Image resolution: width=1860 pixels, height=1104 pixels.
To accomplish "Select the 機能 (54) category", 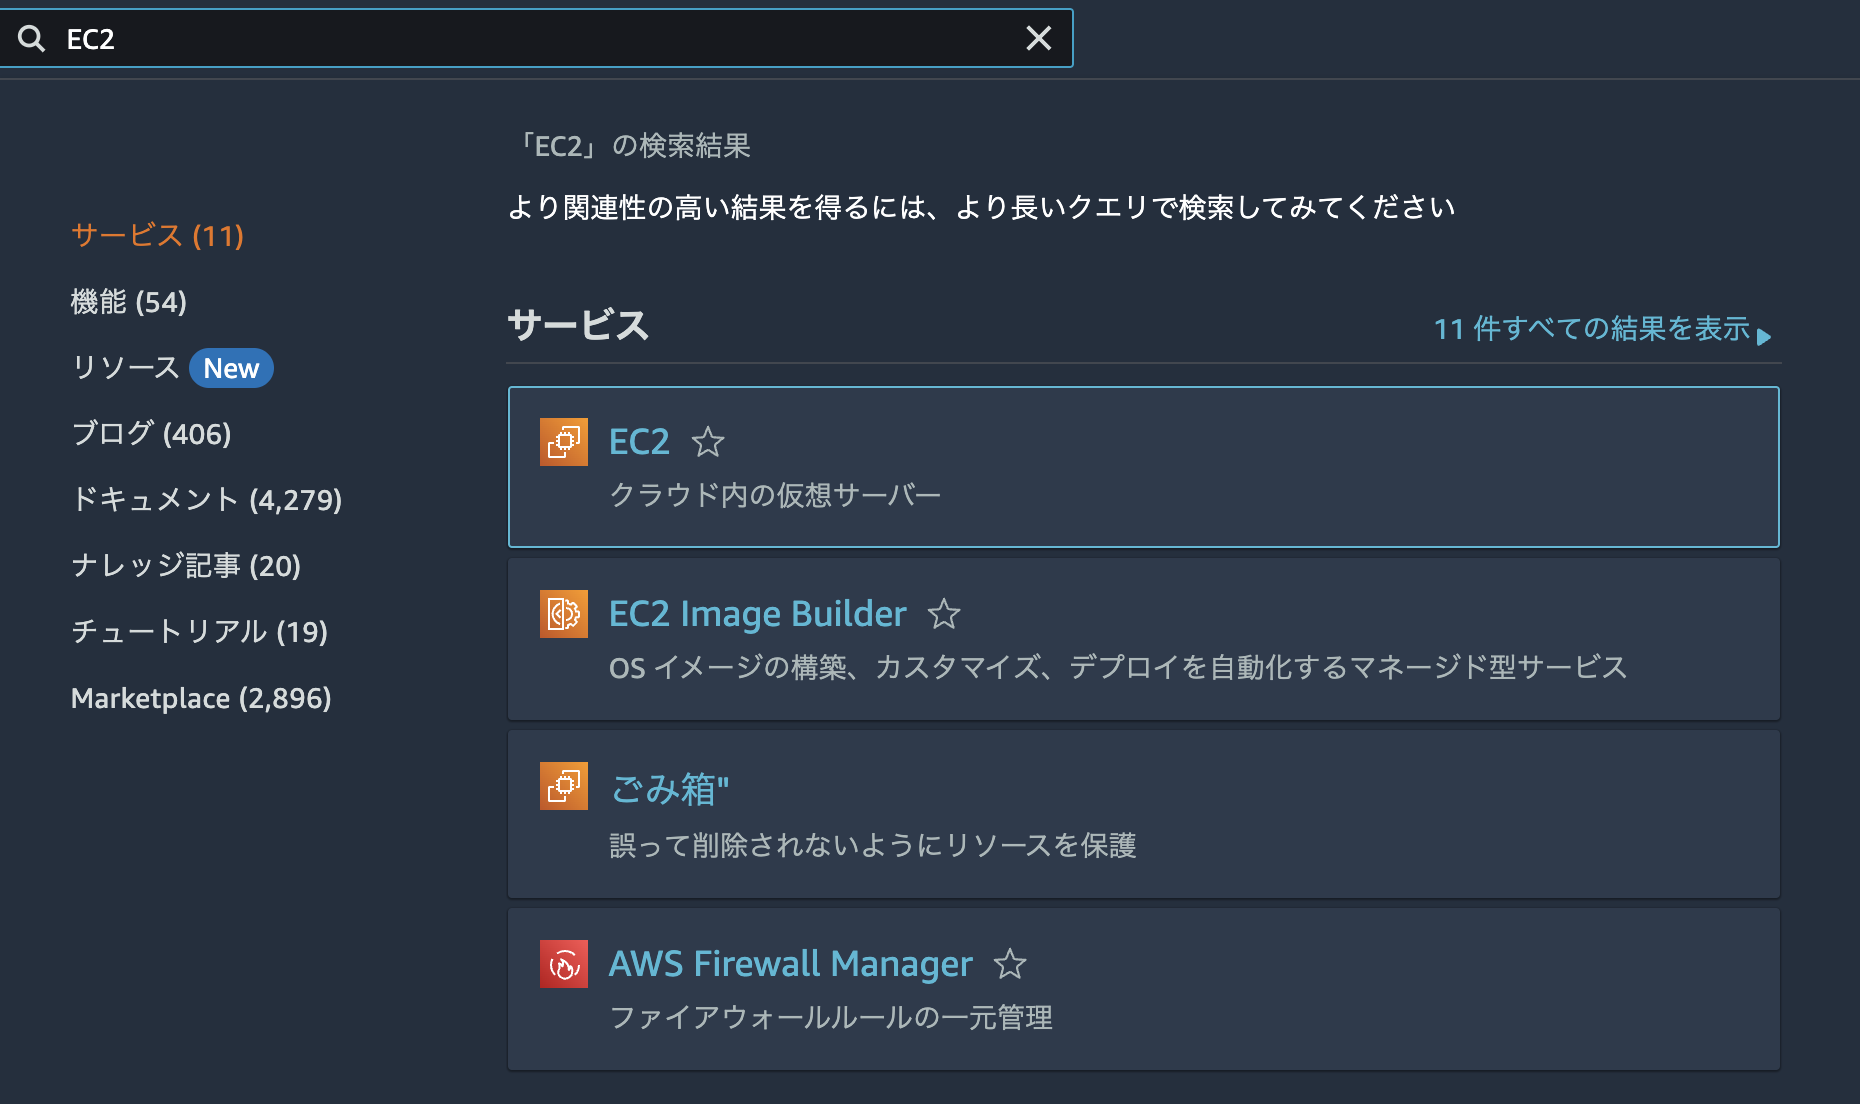I will 129,302.
